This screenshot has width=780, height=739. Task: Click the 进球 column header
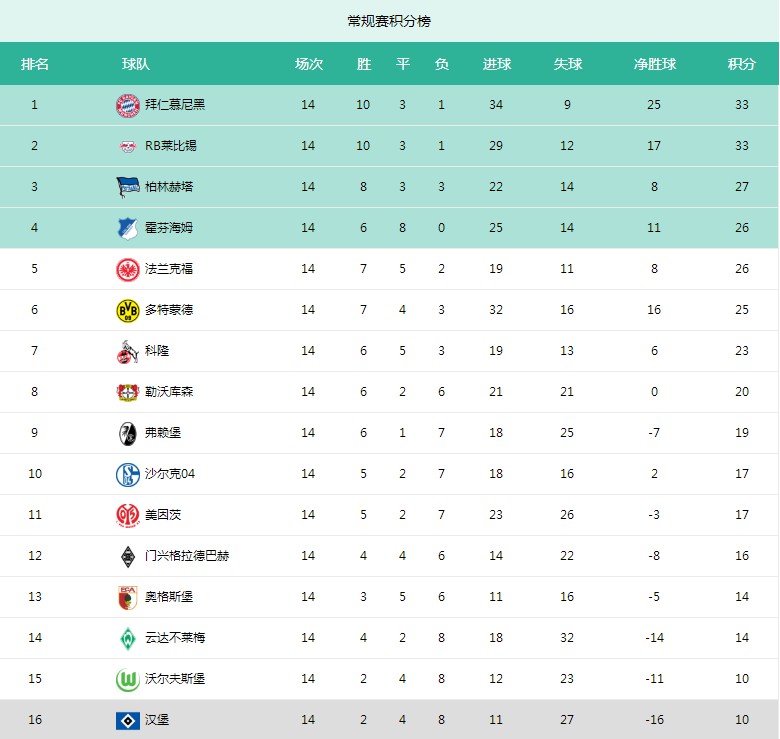pos(496,64)
